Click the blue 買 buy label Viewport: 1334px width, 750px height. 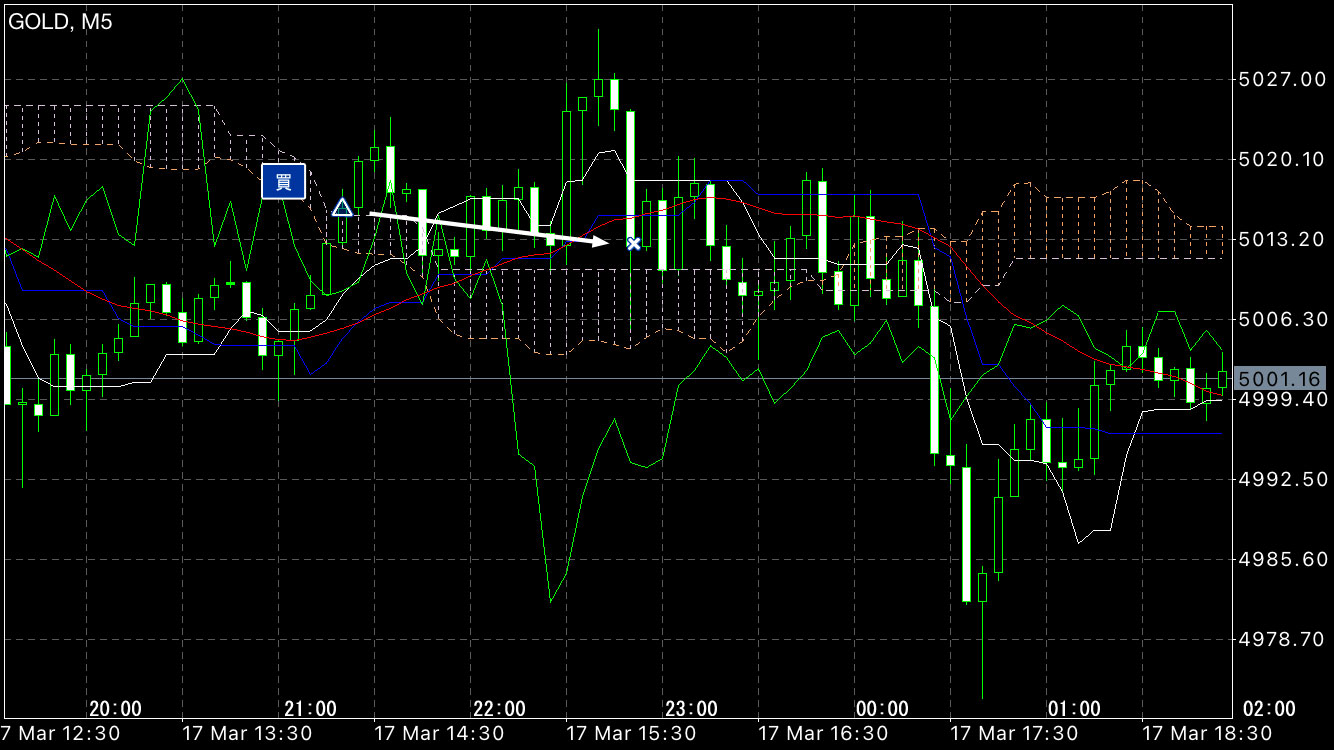(x=283, y=181)
